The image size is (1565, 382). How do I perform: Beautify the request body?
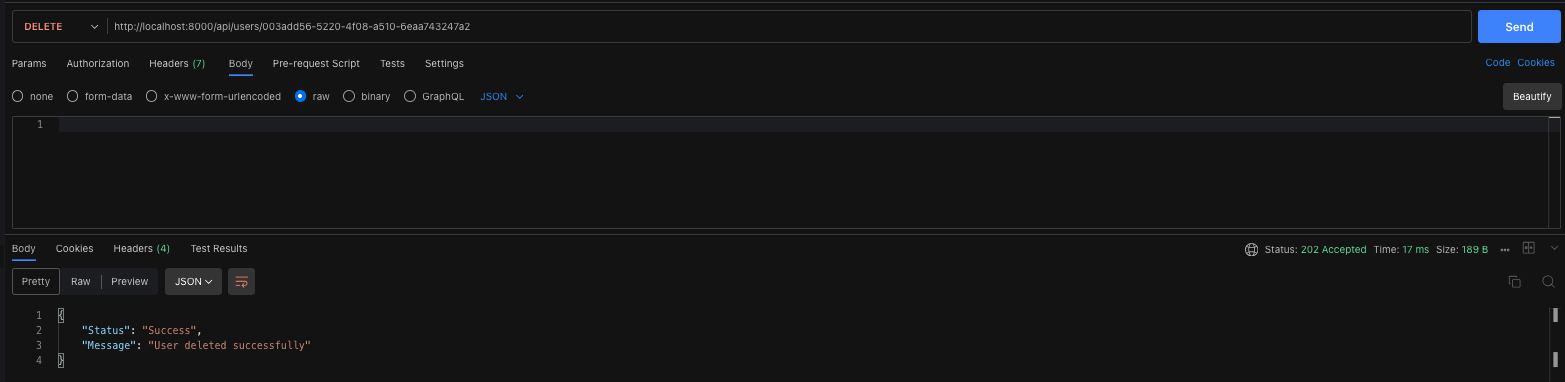pyautogui.click(x=1531, y=97)
